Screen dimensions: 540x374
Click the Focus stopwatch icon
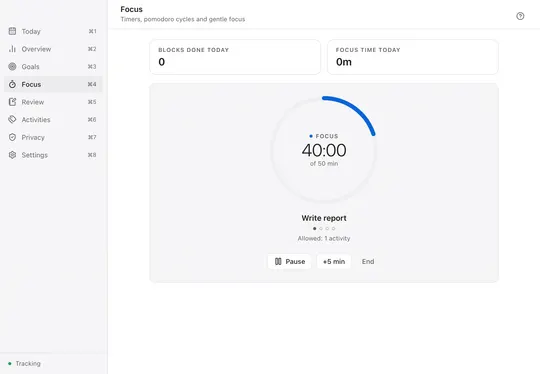pyautogui.click(x=12, y=84)
